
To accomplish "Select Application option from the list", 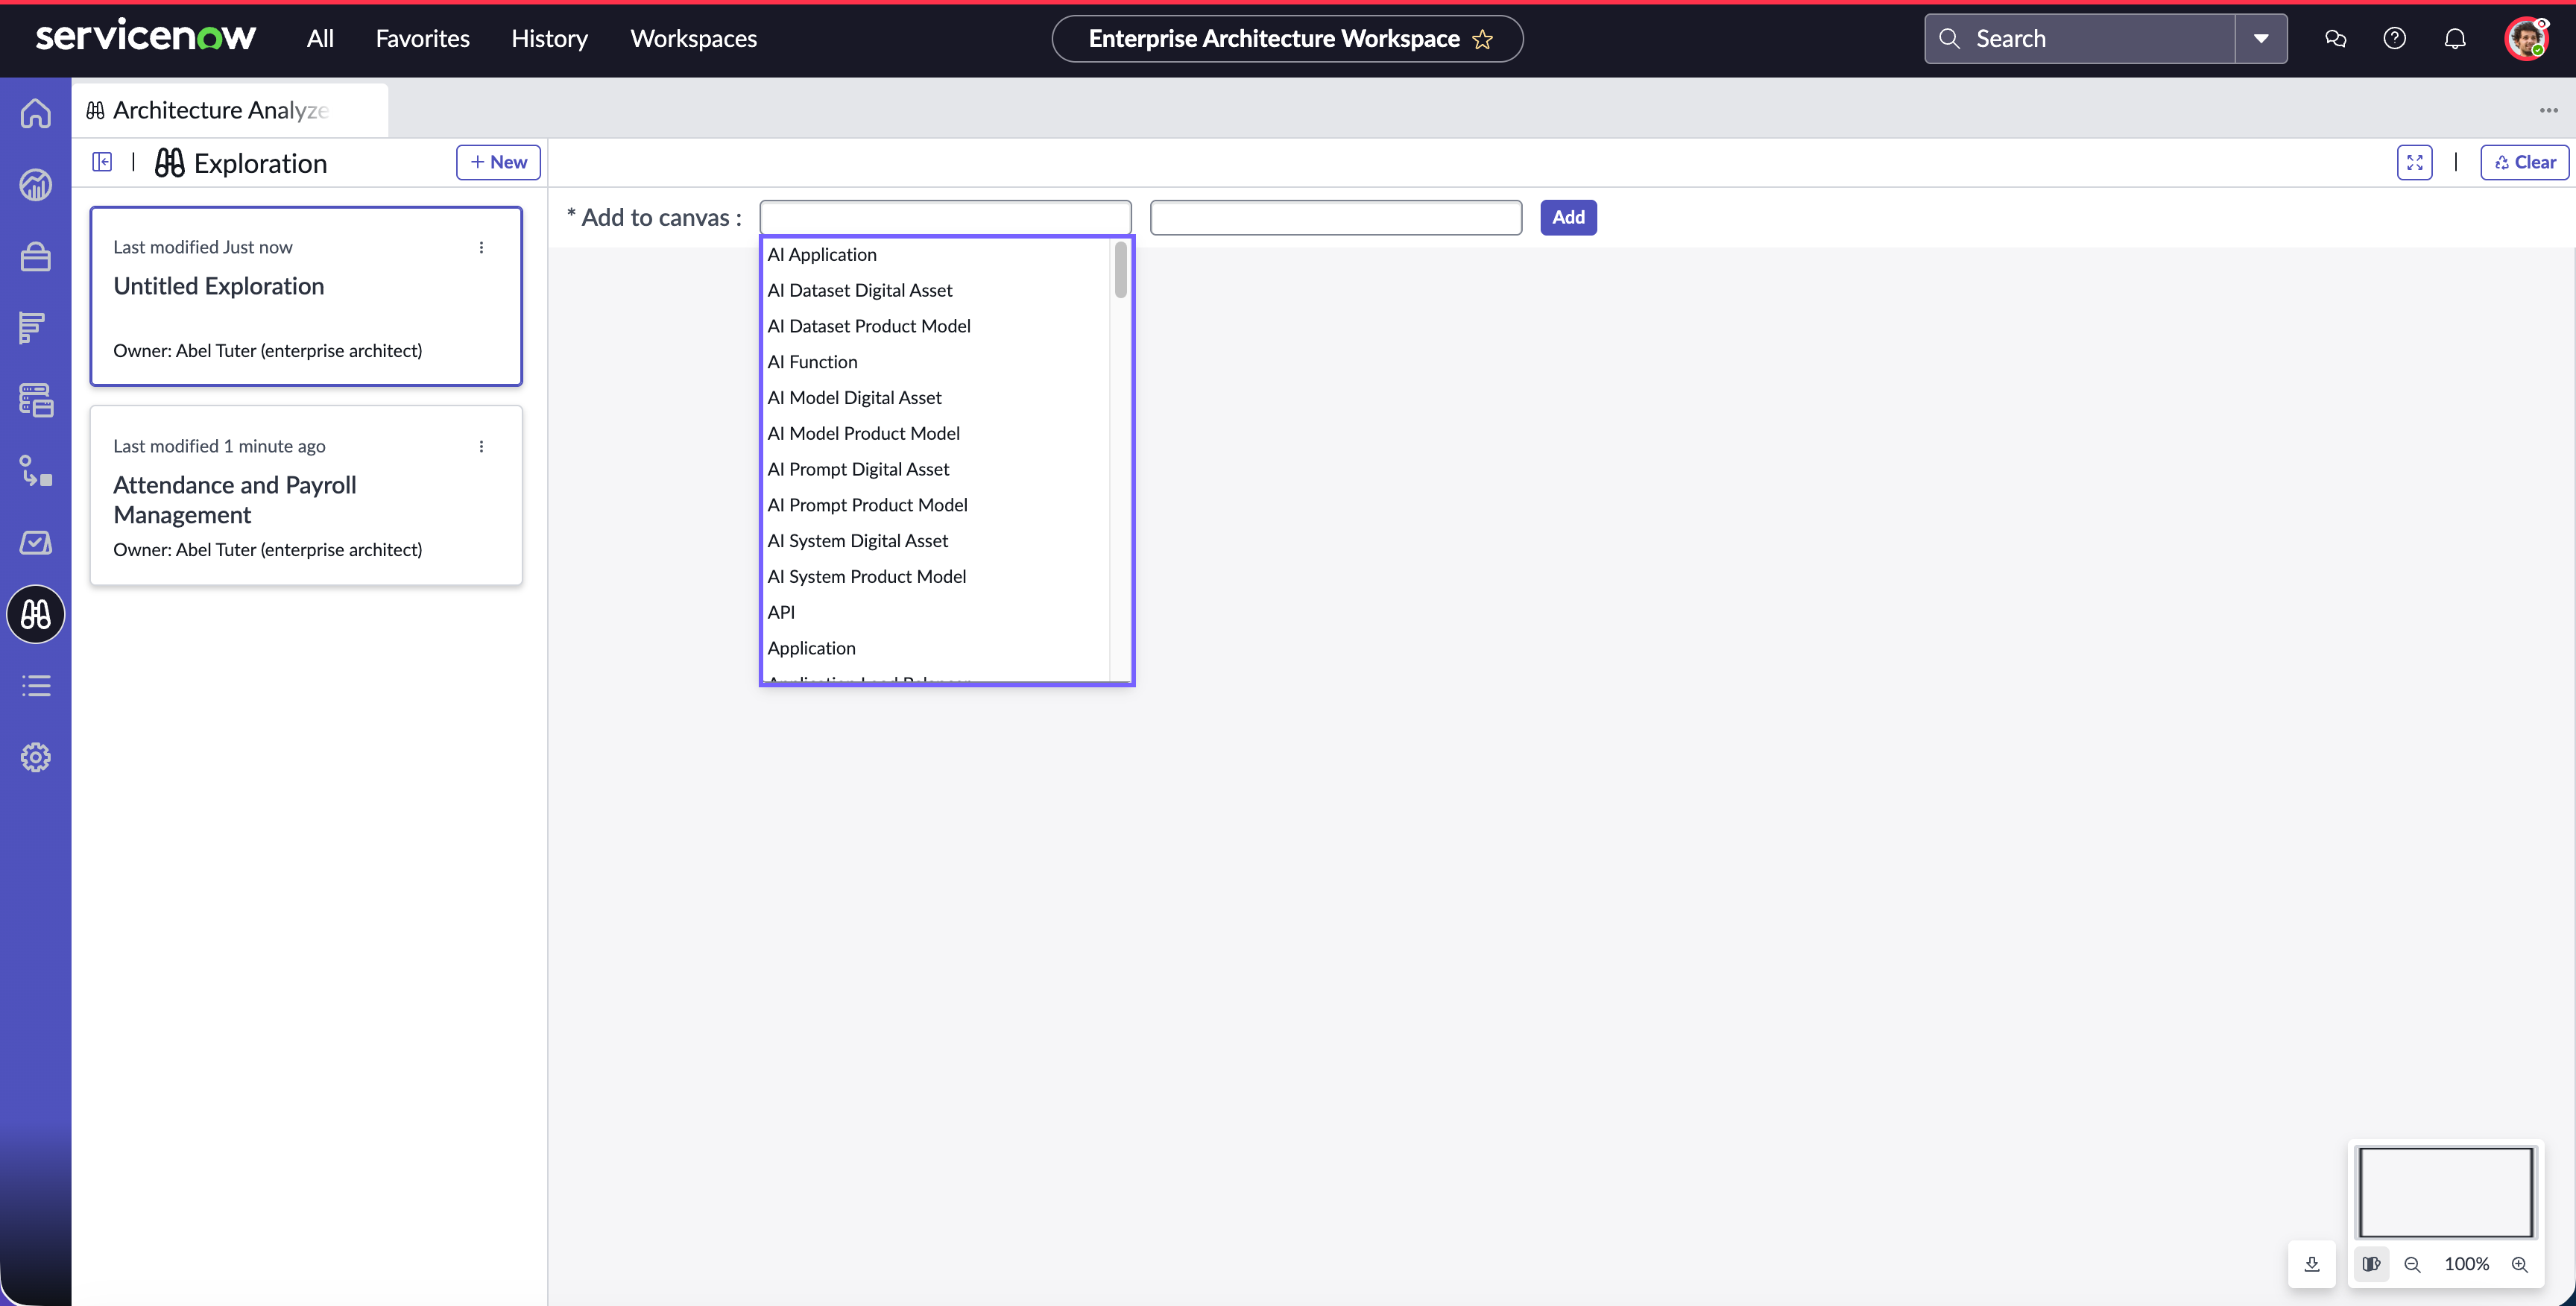I will [x=937, y=648].
